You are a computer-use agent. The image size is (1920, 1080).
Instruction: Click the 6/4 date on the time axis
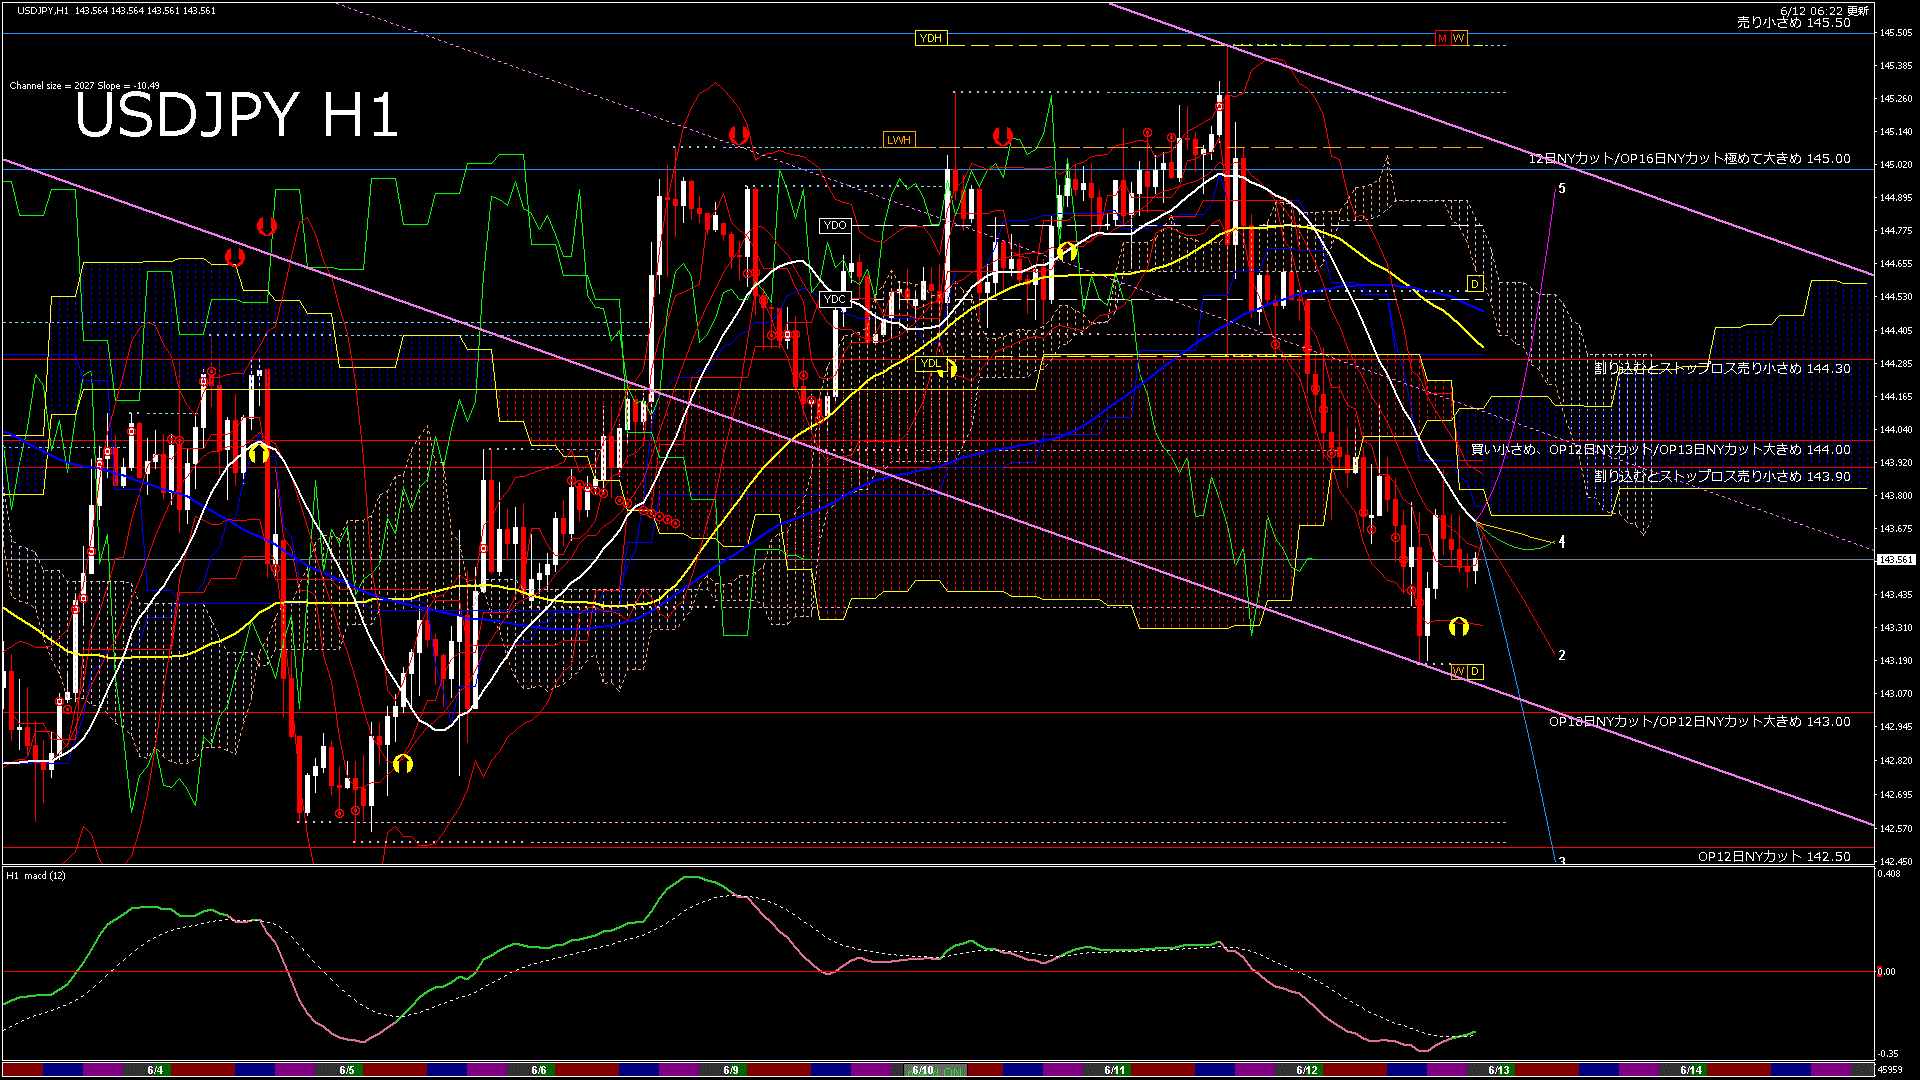pyautogui.click(x=155, y=1070)
